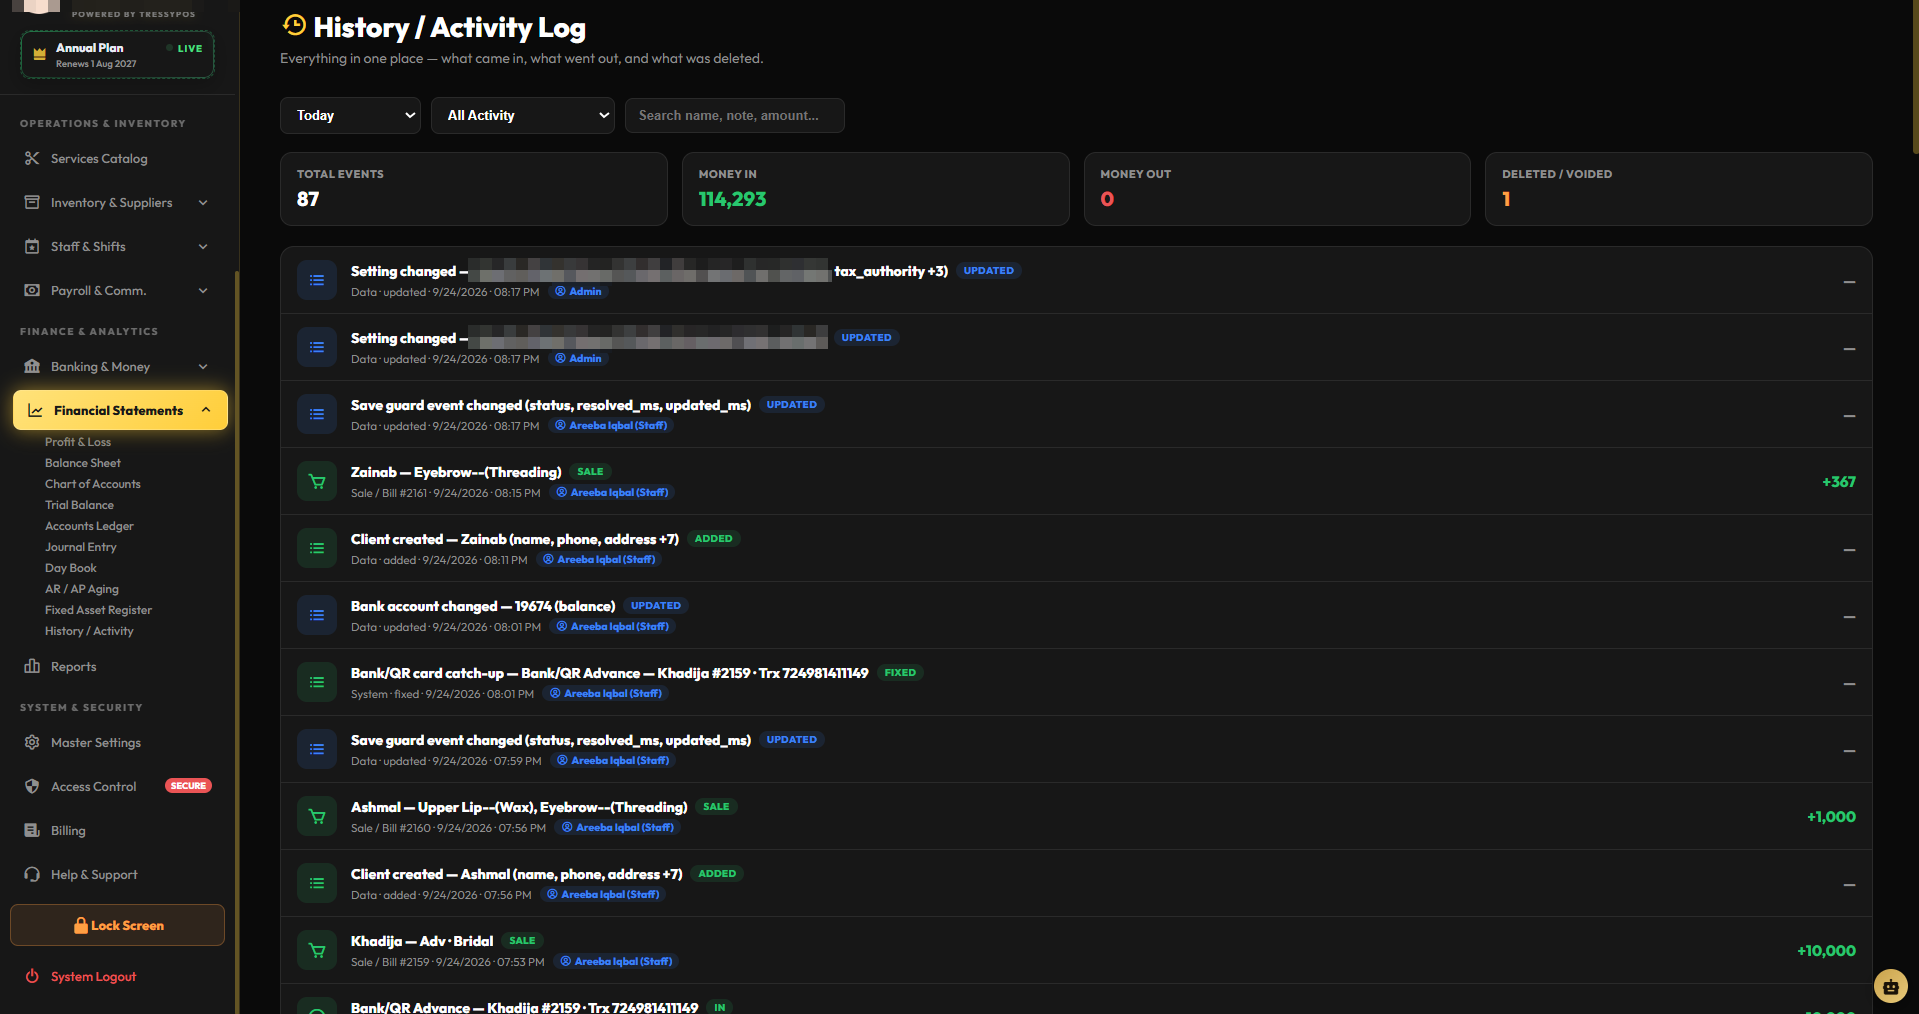Click the Payroll & Comm. icon
Viewport: 1919px width, 1014px height.
pos(32,290)
